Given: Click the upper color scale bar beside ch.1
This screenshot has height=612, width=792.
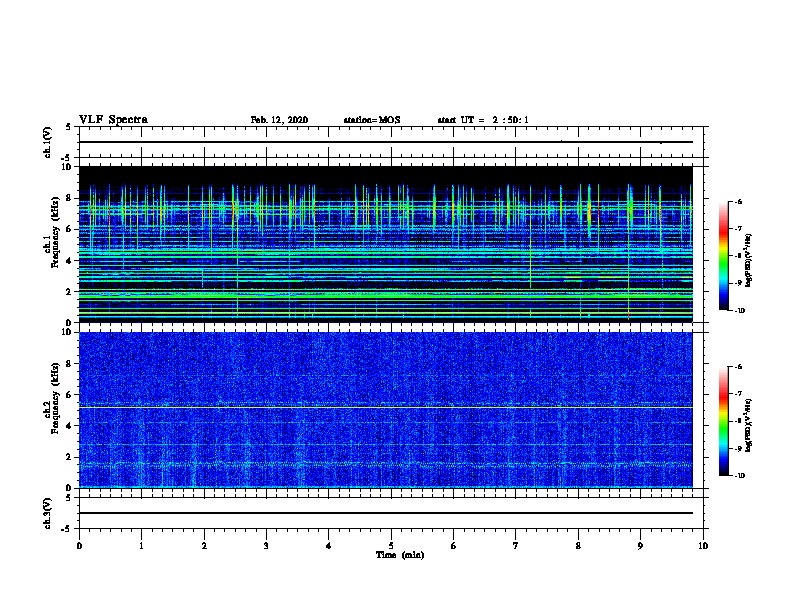Looking at the screenshot, I should pos(723,256).
